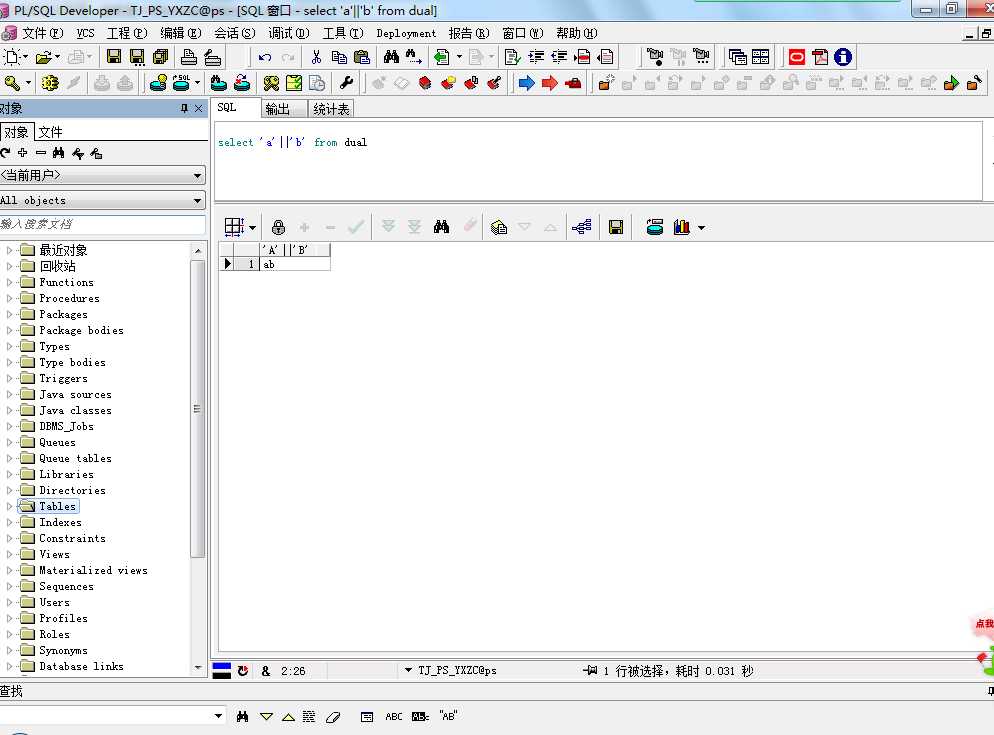Screen dimensions: 994x735
Task: Click the 'A'||'B' column header
Action: 295,250
